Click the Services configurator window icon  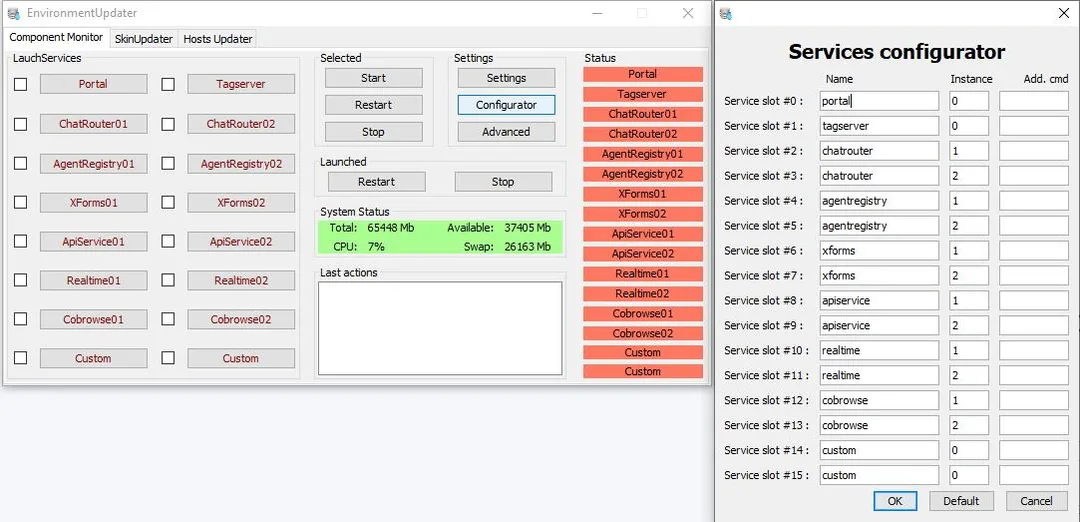click(725, 12)
